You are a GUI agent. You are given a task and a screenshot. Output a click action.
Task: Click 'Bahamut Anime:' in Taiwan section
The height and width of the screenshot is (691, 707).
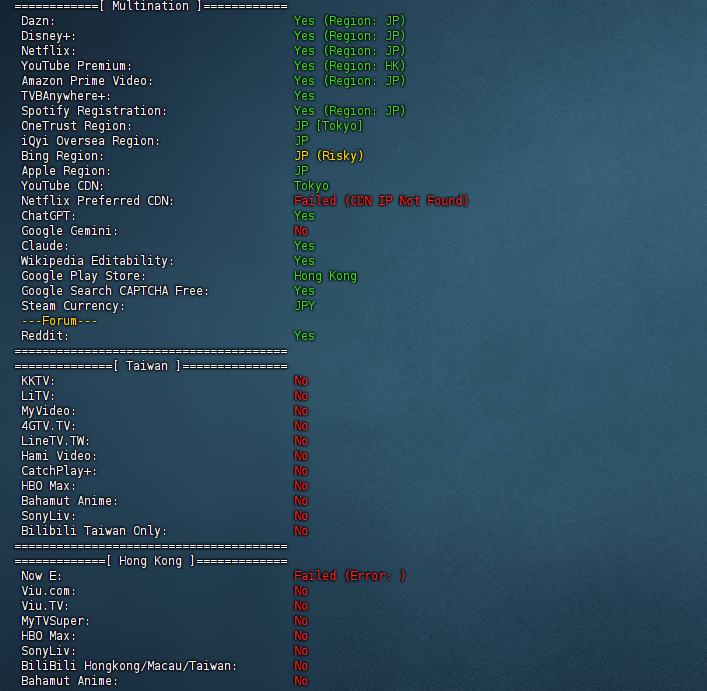69,501
